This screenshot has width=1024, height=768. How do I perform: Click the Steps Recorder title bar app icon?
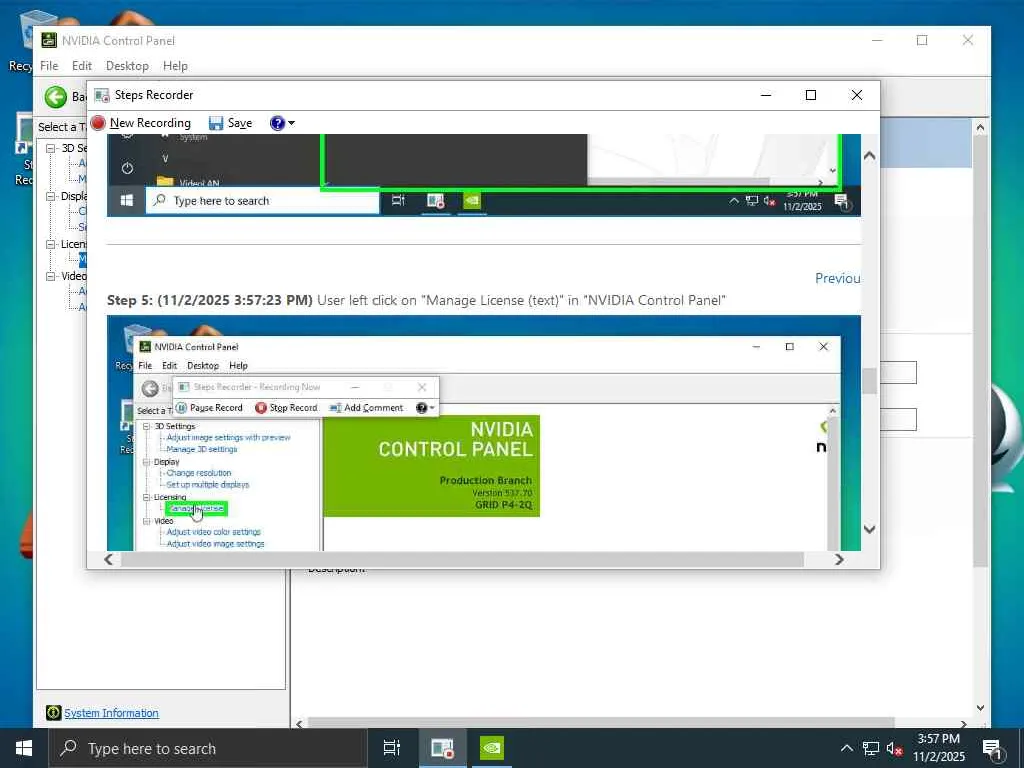101,95
